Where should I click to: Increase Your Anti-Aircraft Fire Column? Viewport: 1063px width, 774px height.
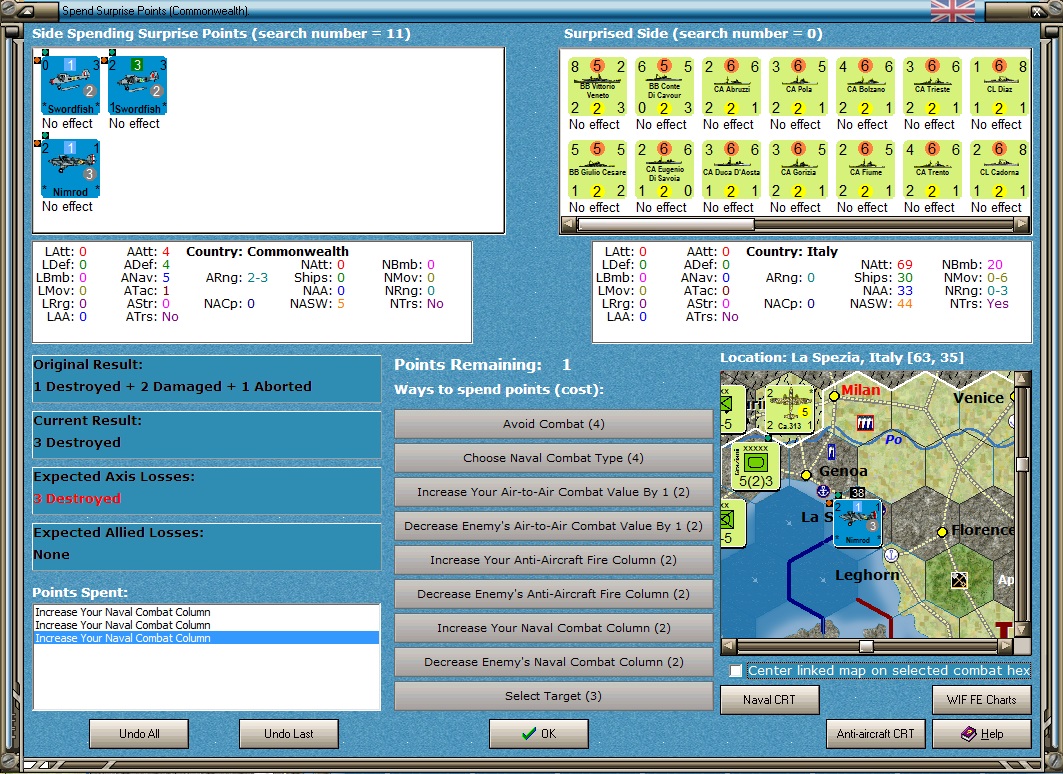click(553, 560)
